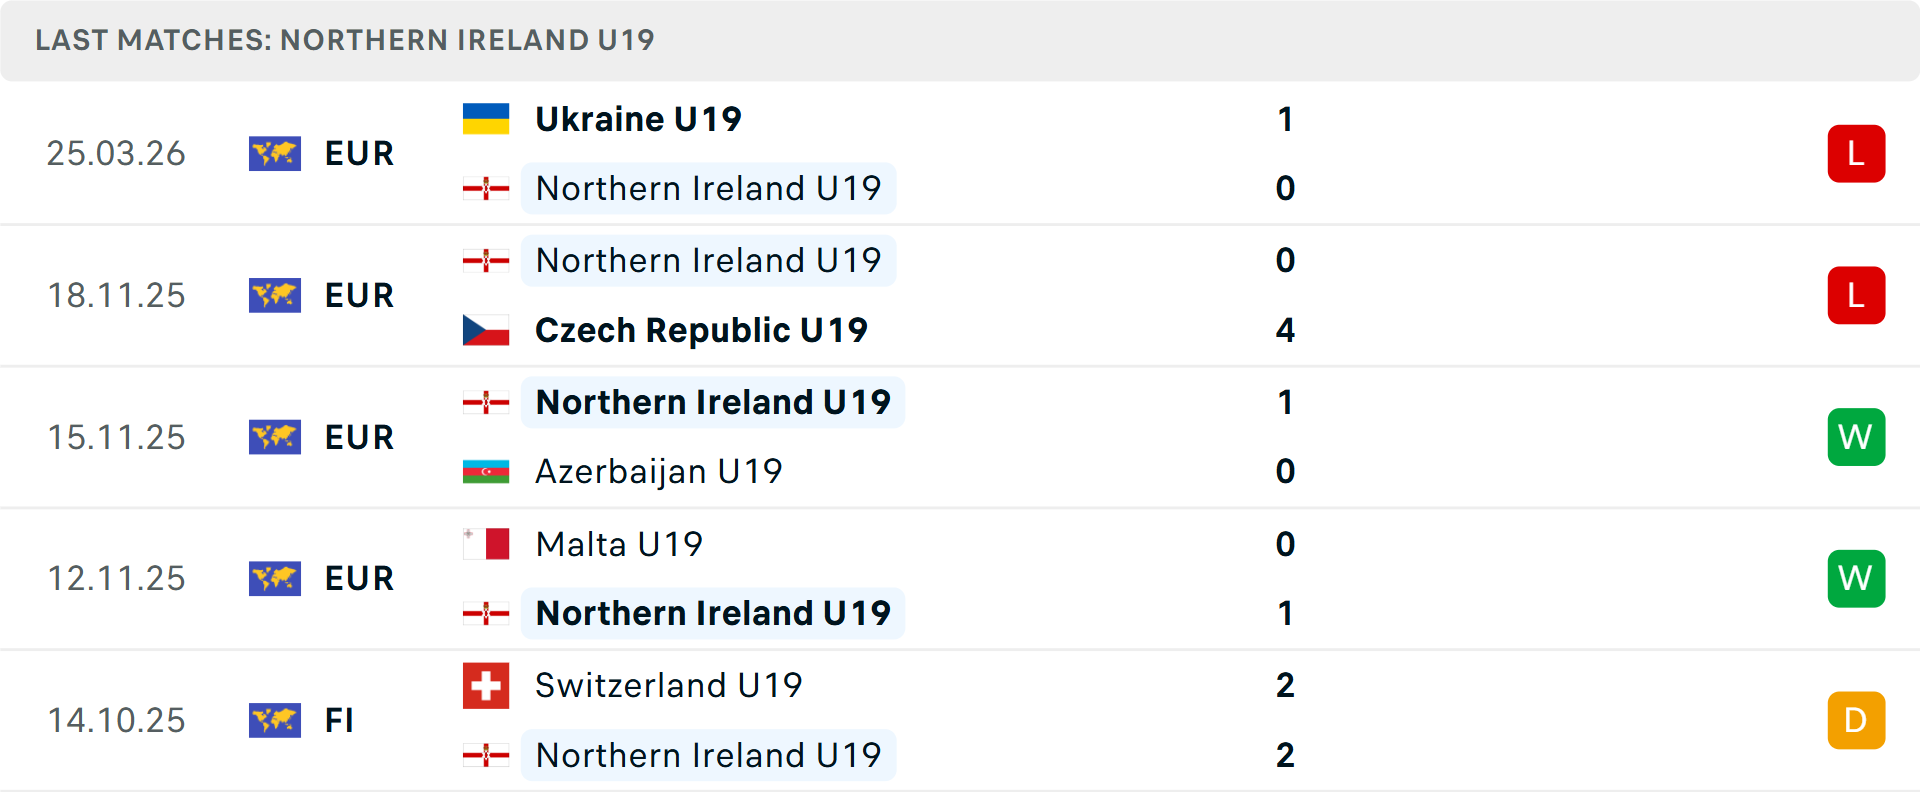Click the globe icon next to FI label
This screenshot has width=1920, height=792.
[275, 720]
